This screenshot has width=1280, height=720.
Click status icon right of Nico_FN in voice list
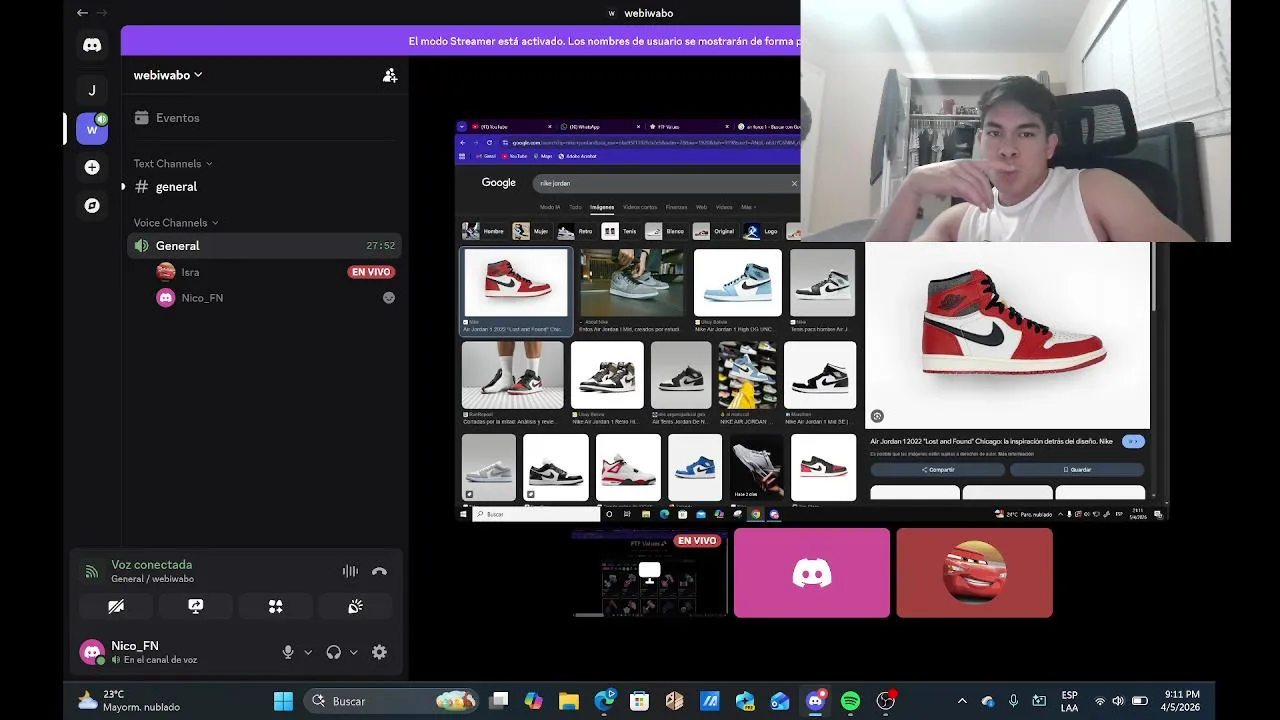pos(389,298)
